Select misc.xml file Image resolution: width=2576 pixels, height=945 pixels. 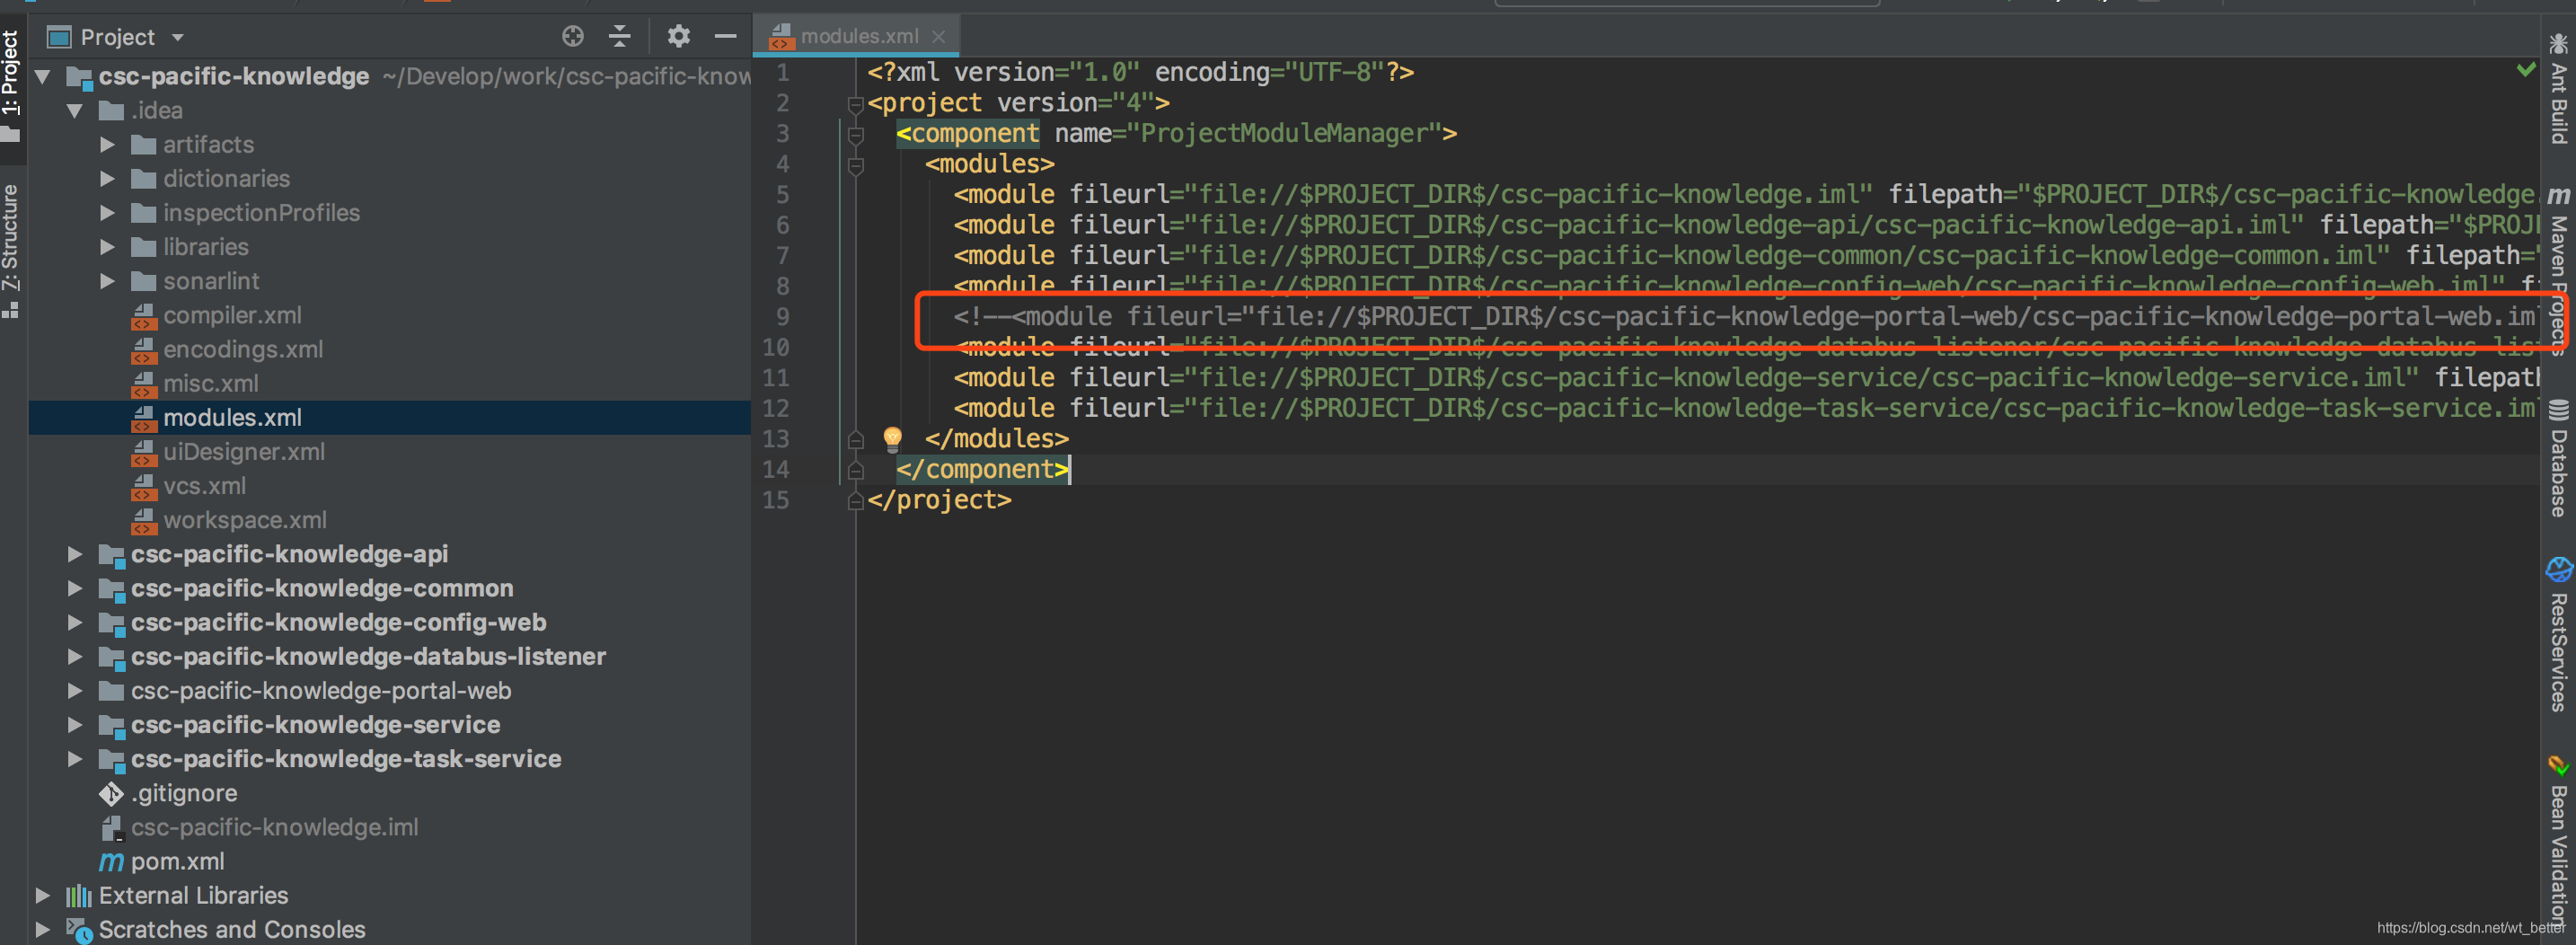pyautogui.click(x=211, y=383)
